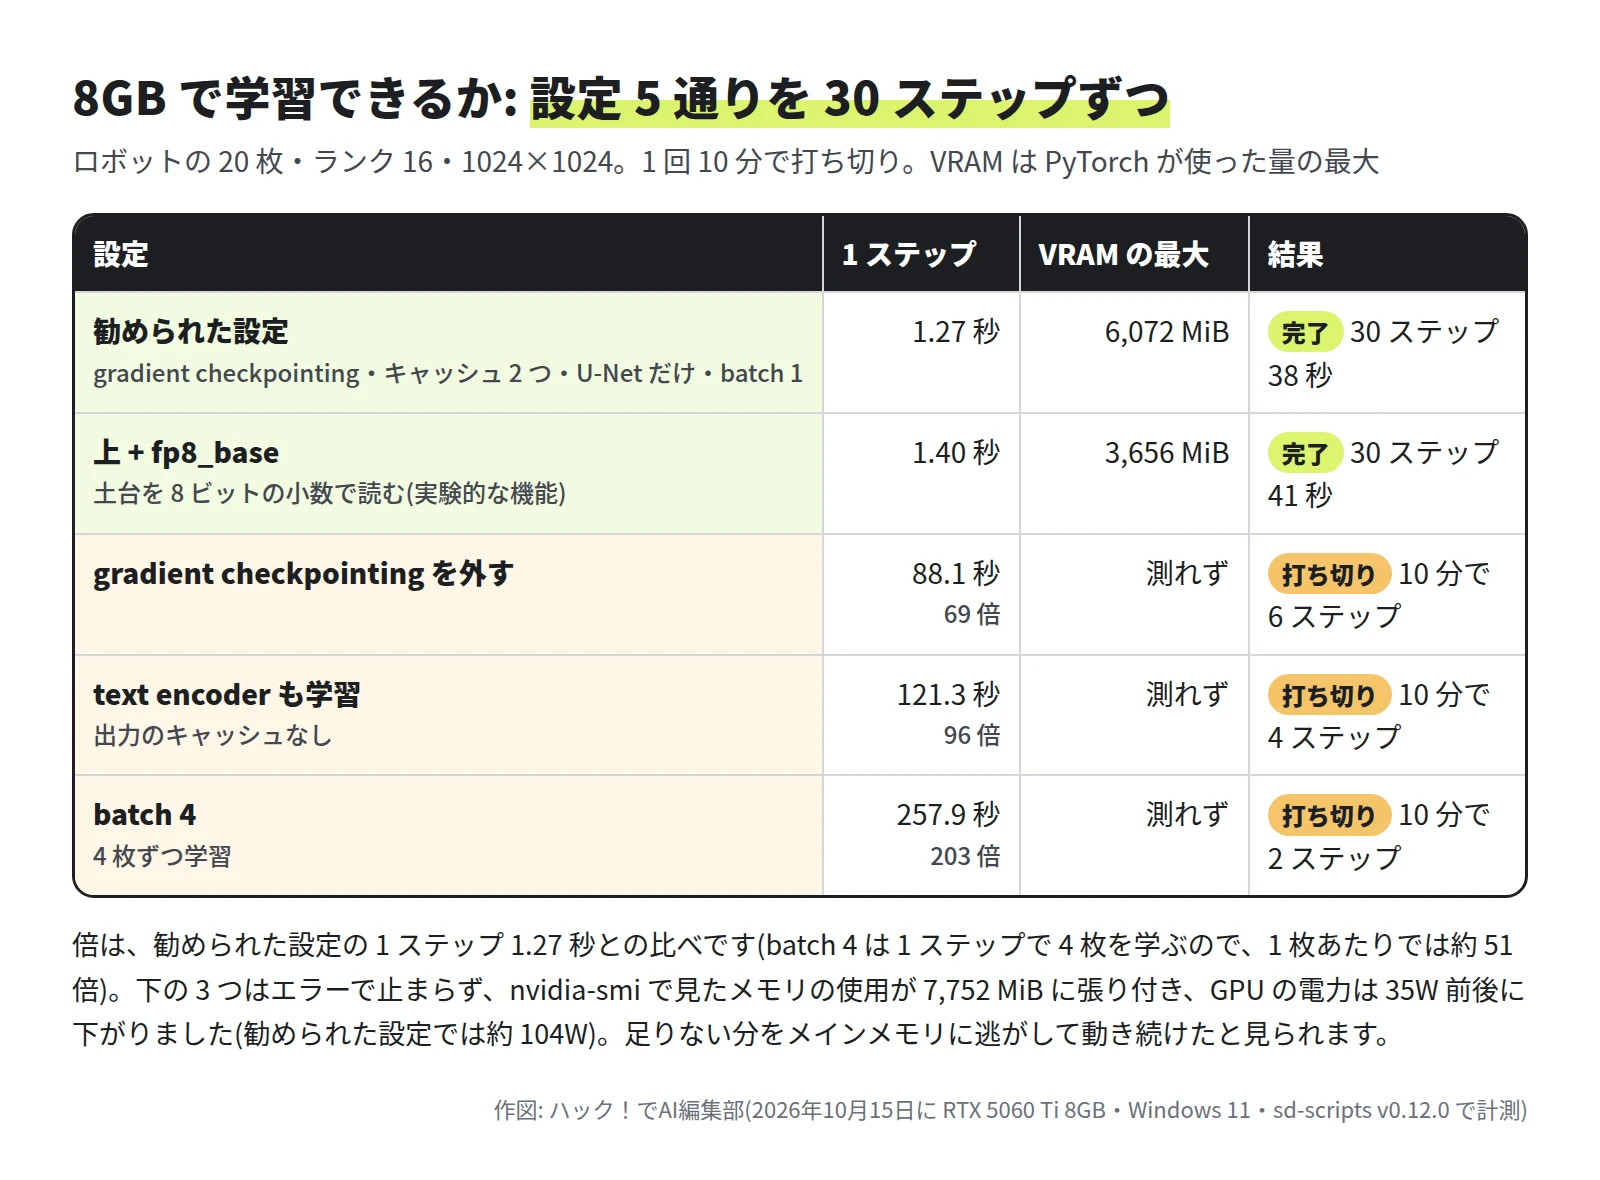Click the 'batch 4' row title
Screen dimensions: 1600x1180
pos(145,814)
